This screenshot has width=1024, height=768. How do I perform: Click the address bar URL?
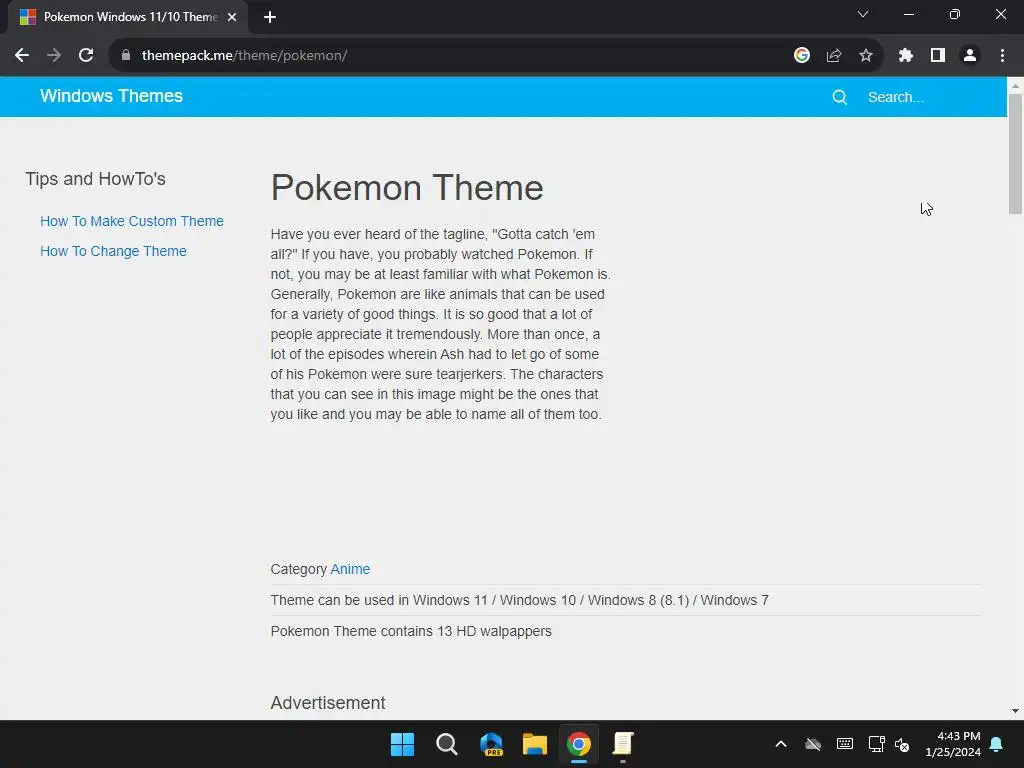point(244,56)
